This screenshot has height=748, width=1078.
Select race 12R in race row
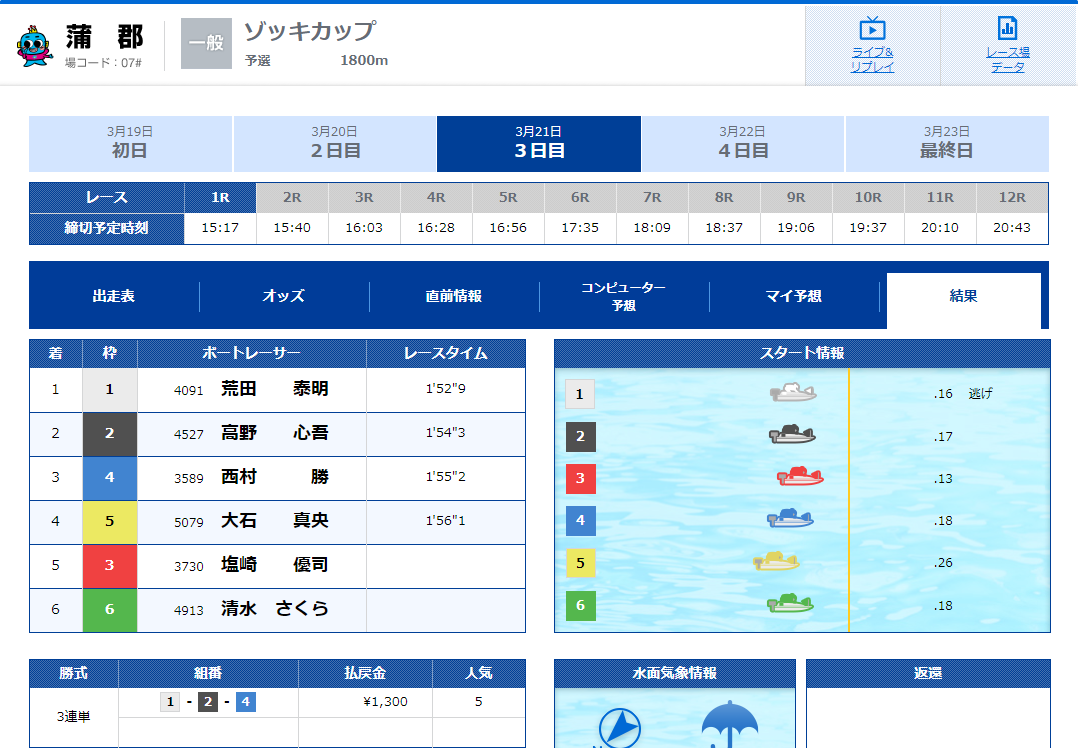[1012, 198]
